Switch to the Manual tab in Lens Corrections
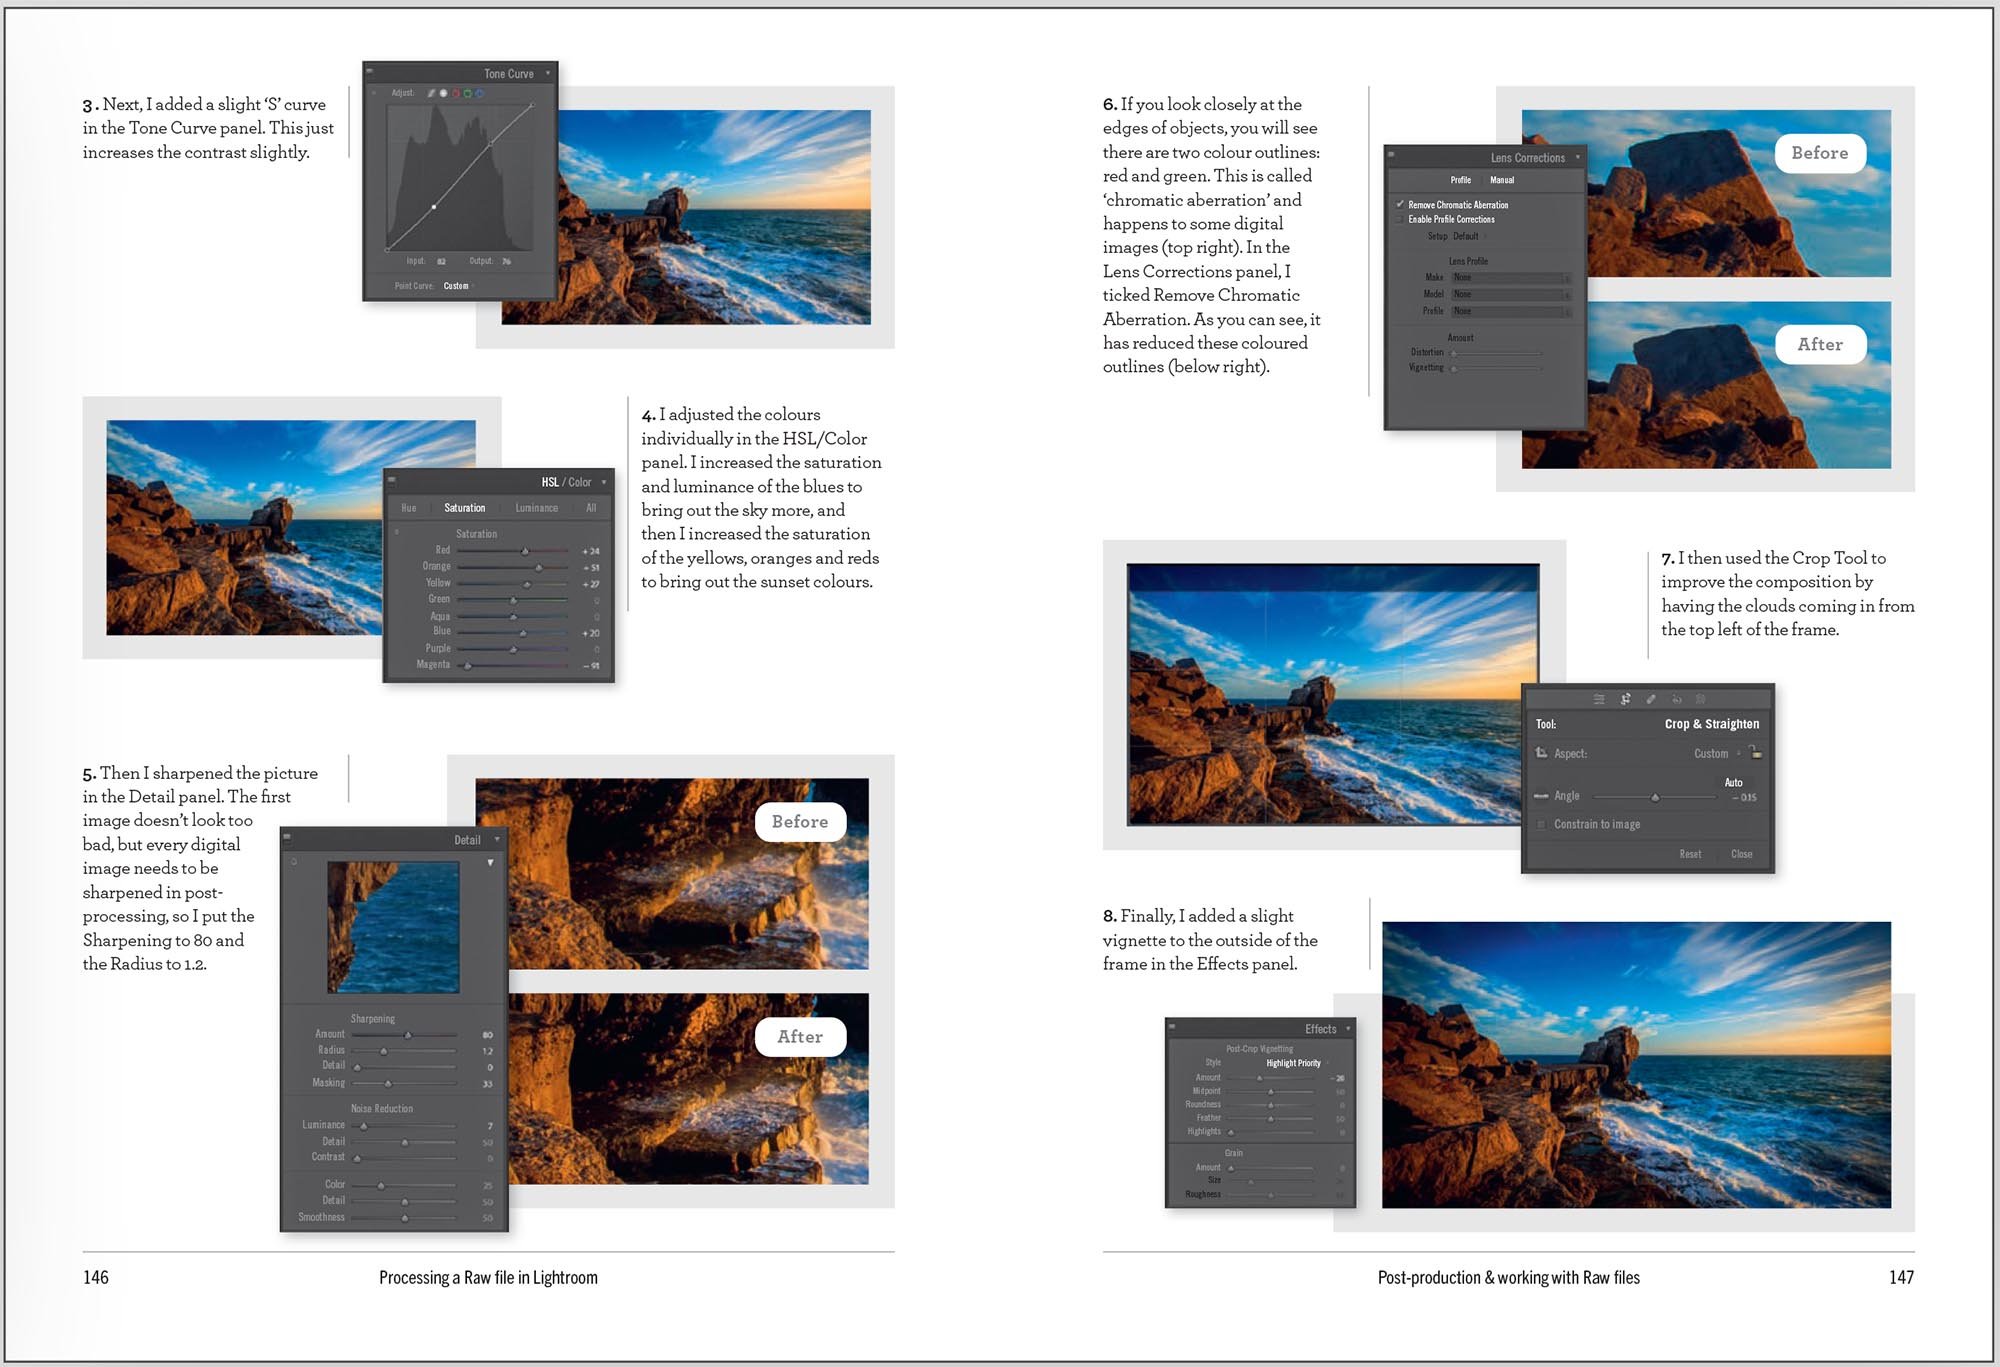The width and height of the screenshot is (2000, 1367). tap(1503, 180)
